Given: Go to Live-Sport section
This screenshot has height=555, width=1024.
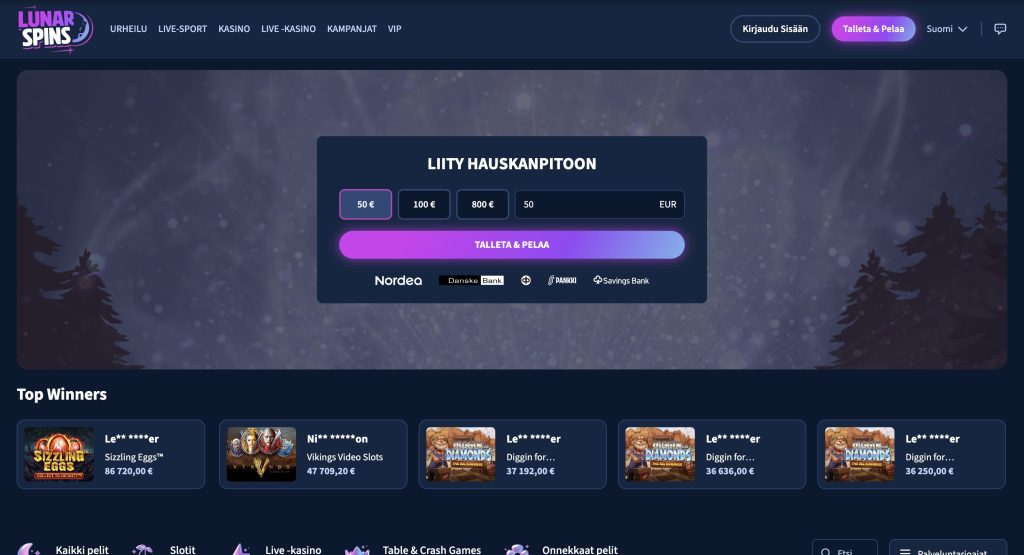Looking at the screenshot, I should tap(182, 29).
